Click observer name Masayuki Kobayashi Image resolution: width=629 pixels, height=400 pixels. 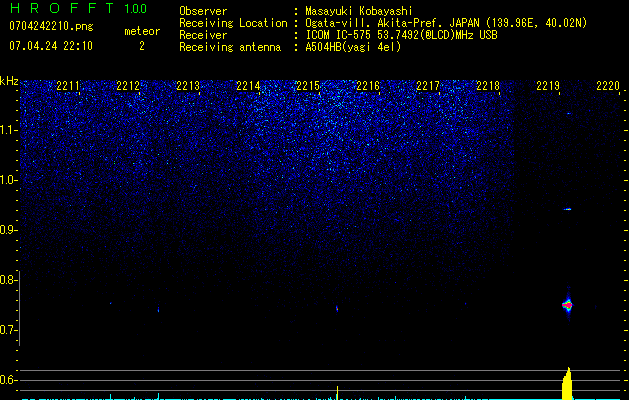click(x=359, y=11)
